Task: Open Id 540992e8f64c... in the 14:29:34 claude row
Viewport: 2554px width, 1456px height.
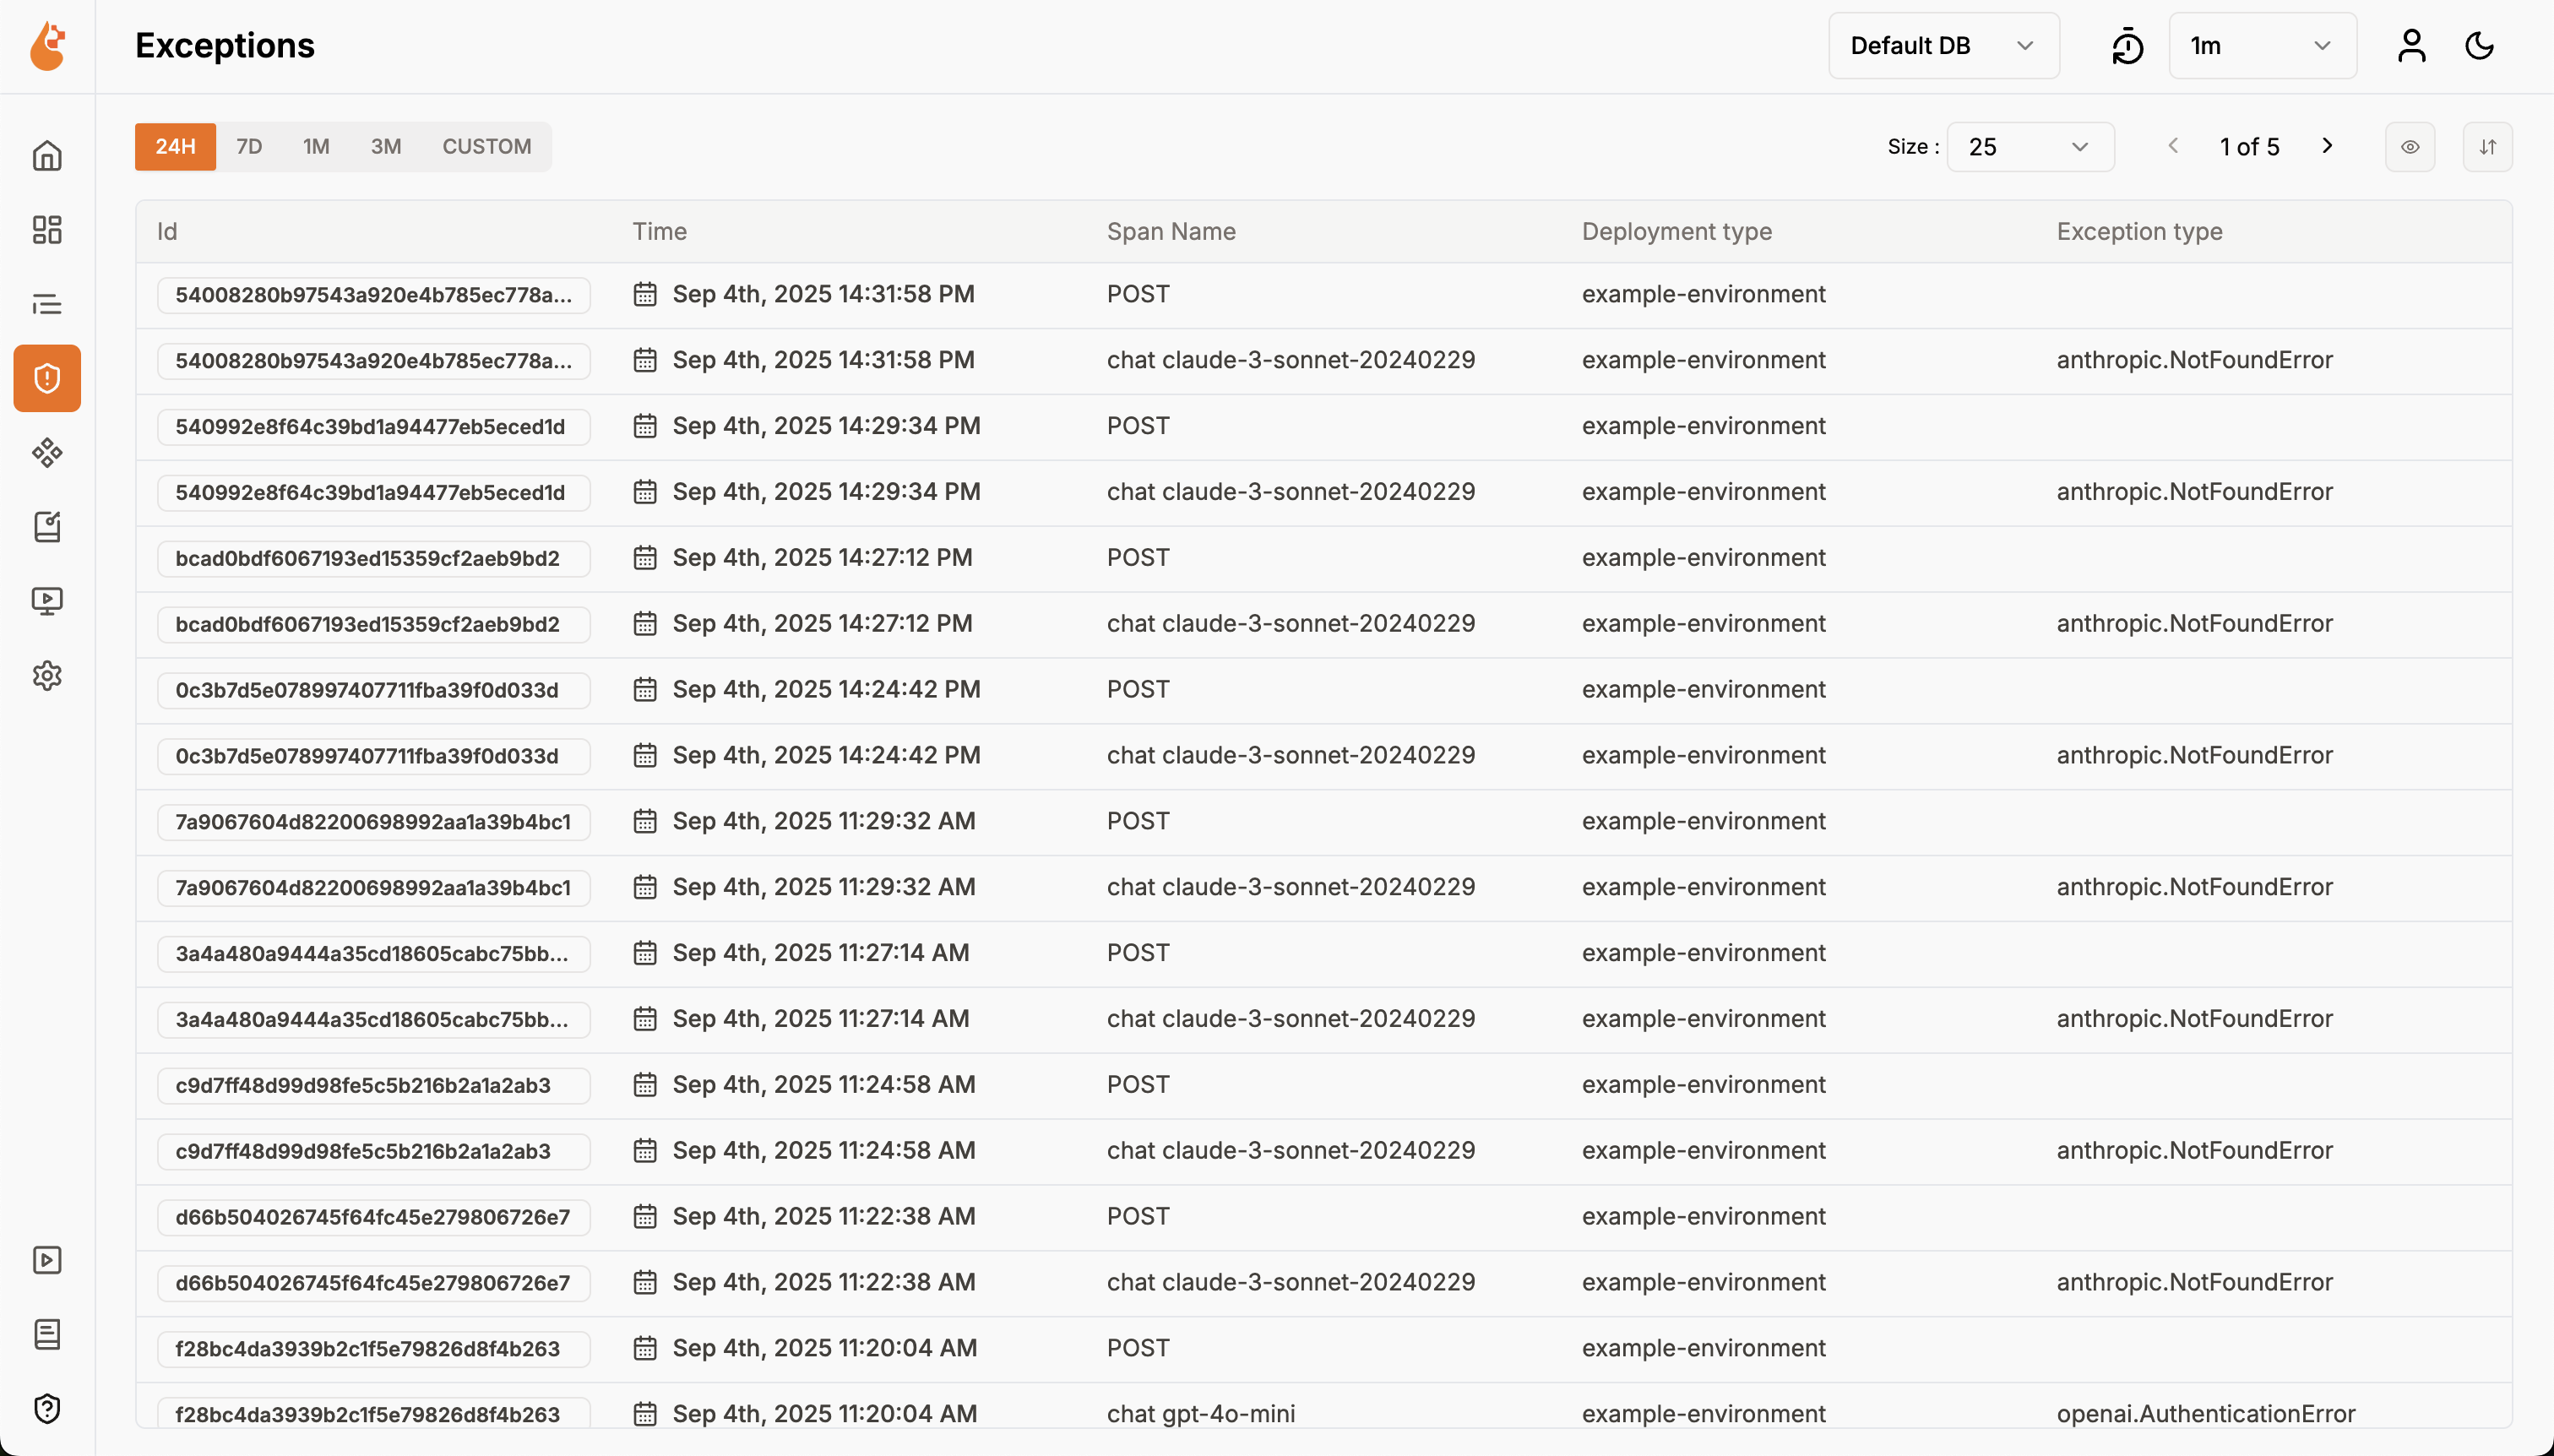Action: point(374,492)
